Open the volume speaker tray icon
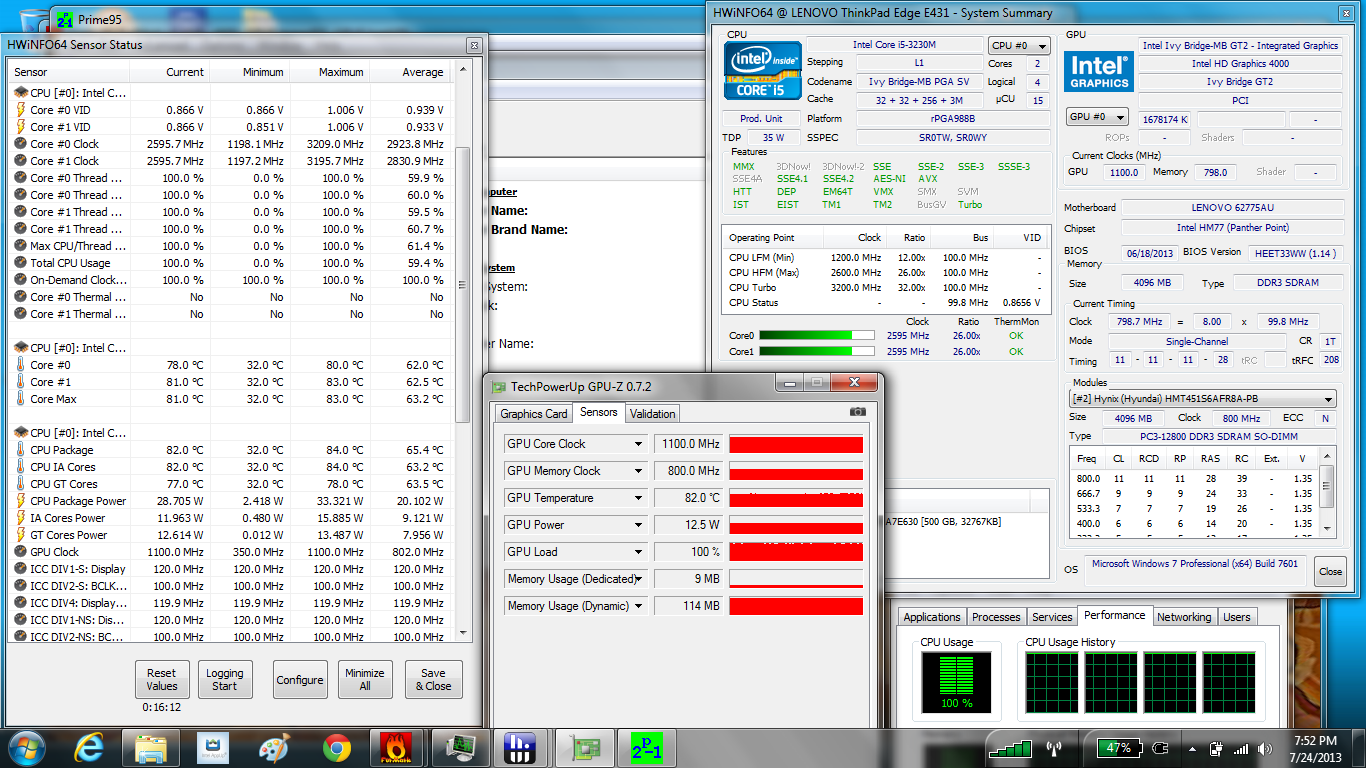Screen dimensions: 1366x768 pos(1263,748)
